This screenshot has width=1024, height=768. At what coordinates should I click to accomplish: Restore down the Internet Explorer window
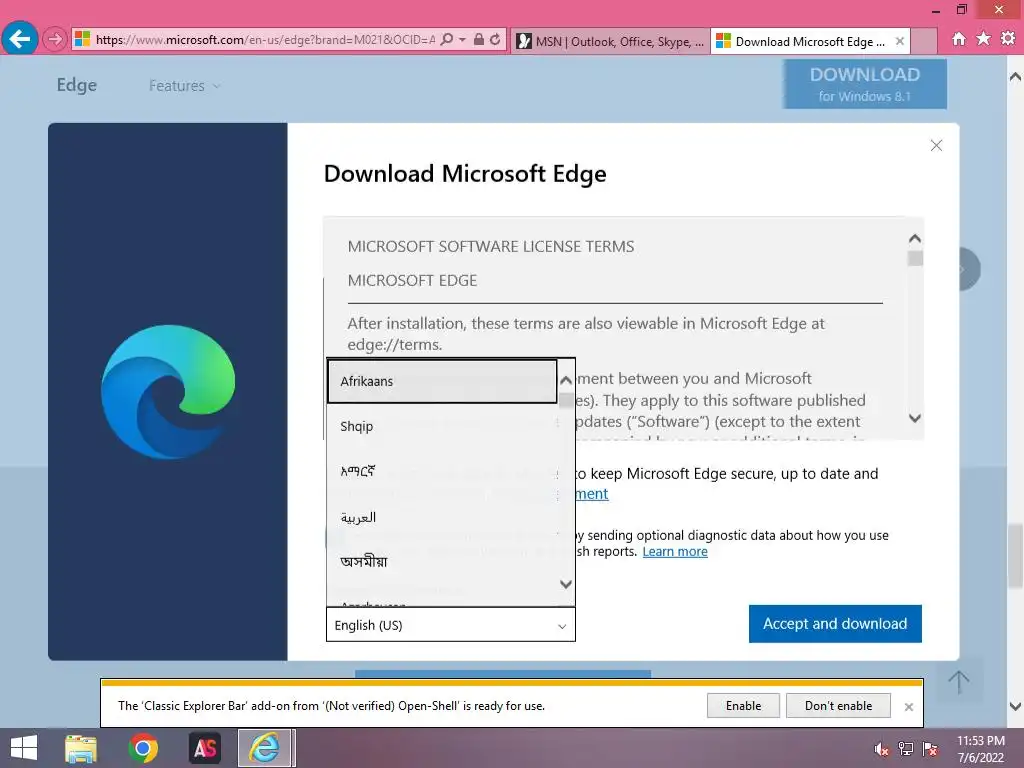pyautogui.click(x=961, y=10)
